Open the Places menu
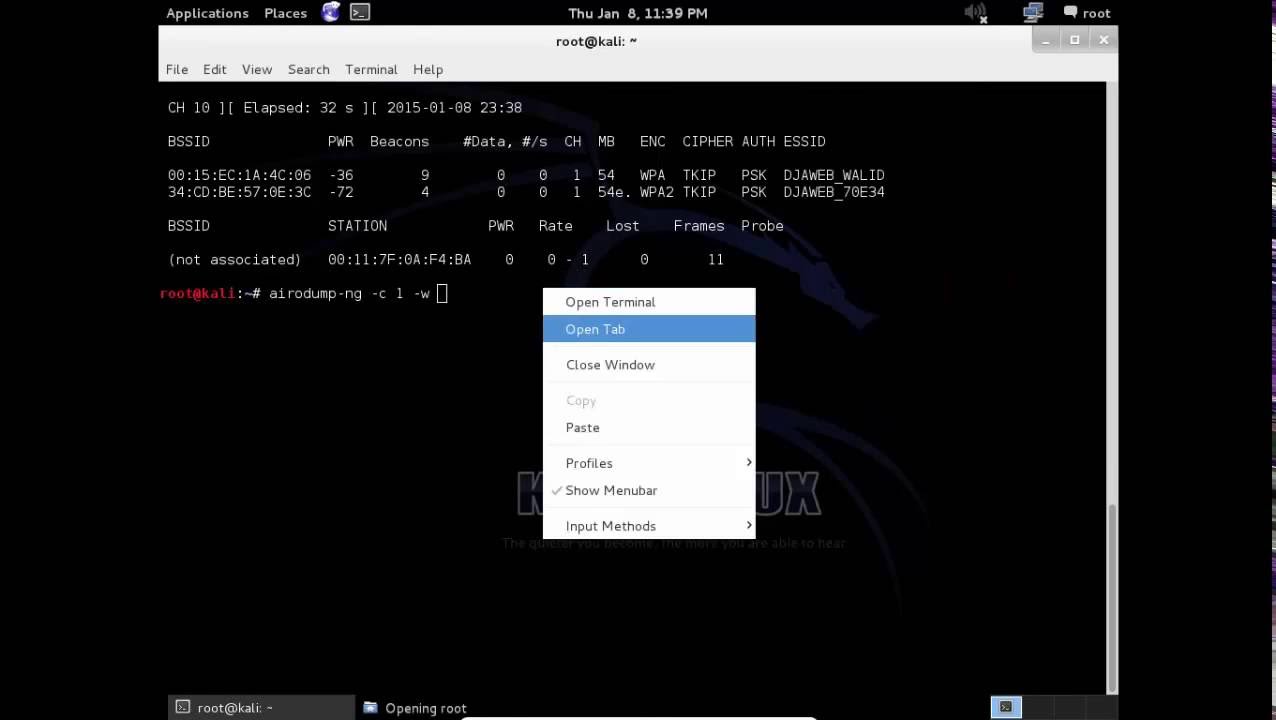 click(285, 13)
